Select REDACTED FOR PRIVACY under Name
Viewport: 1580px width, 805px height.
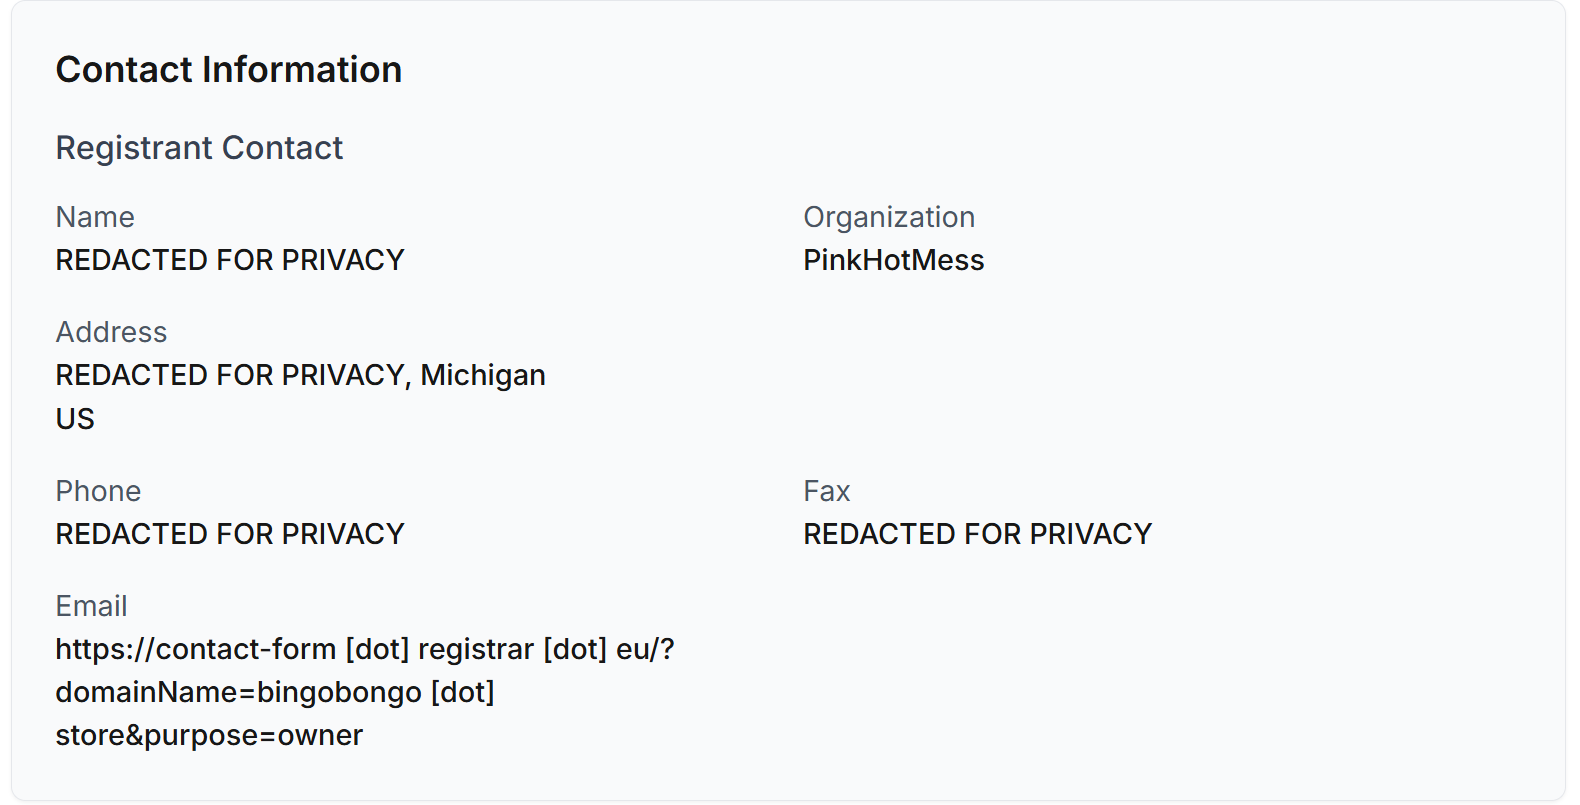229,260
